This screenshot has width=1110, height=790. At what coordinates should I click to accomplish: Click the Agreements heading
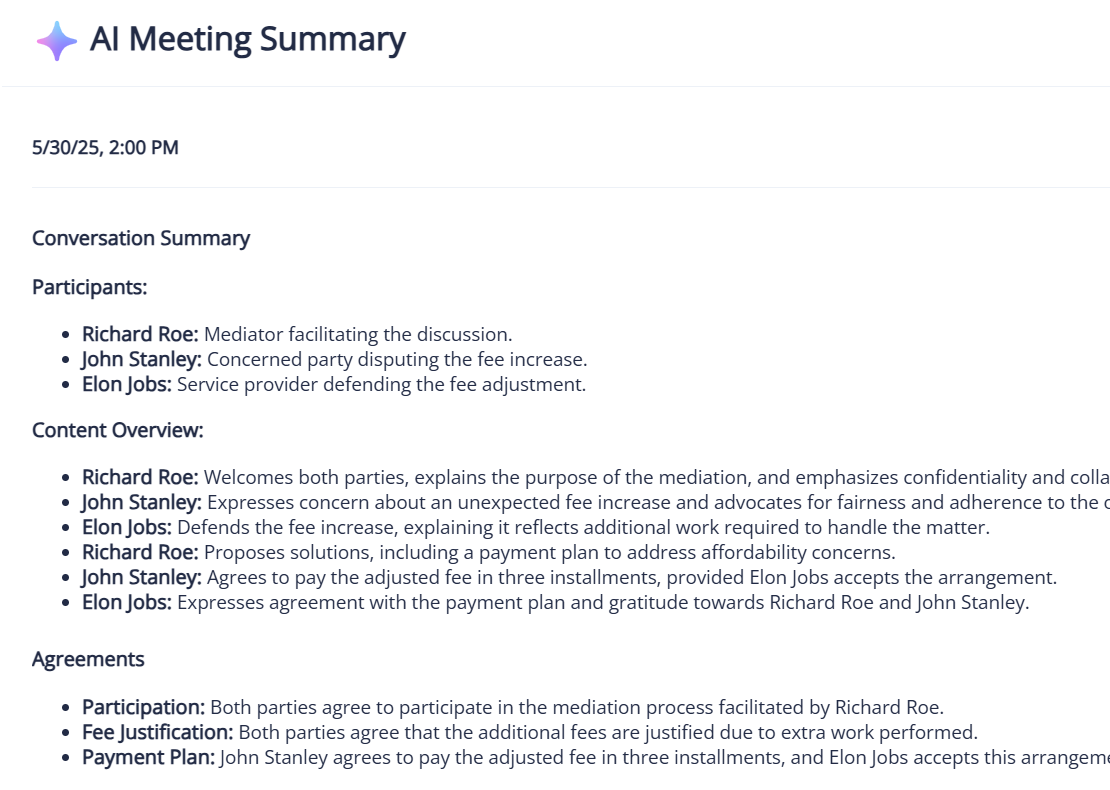click(x=88, y=659)
